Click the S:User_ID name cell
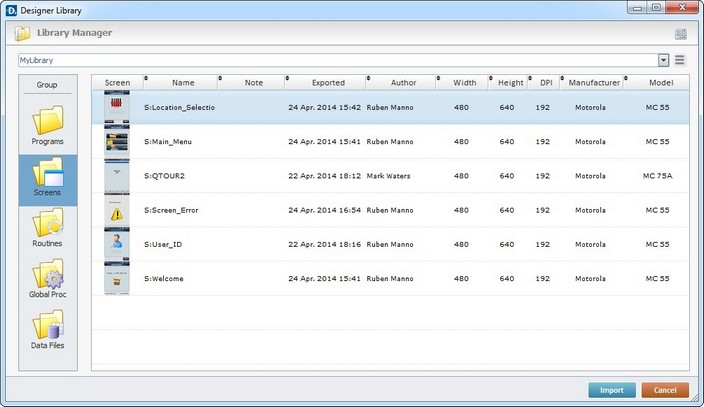The height and width of the screenshot is (407, 704). 163,244
